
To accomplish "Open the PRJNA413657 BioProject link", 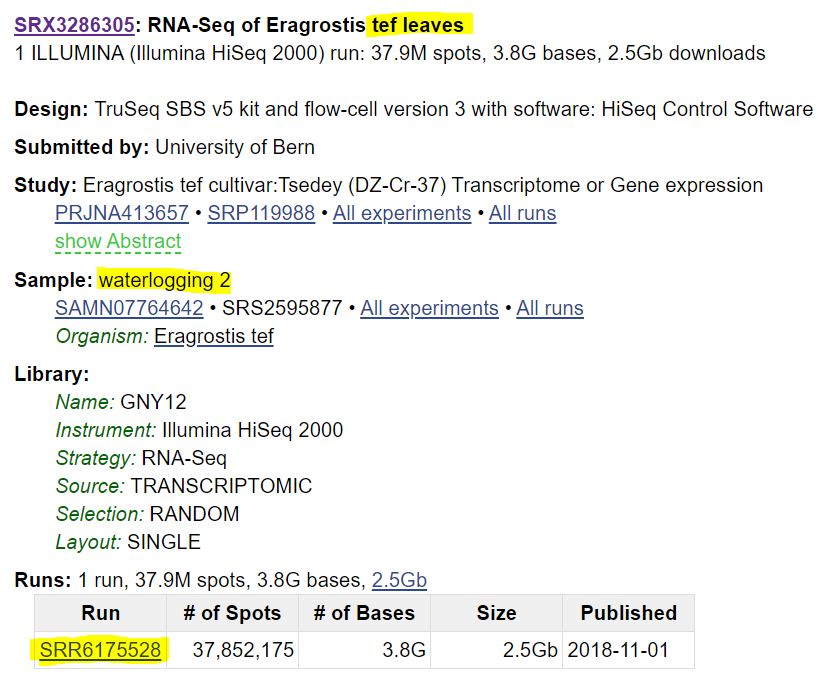I will point(122,213).
